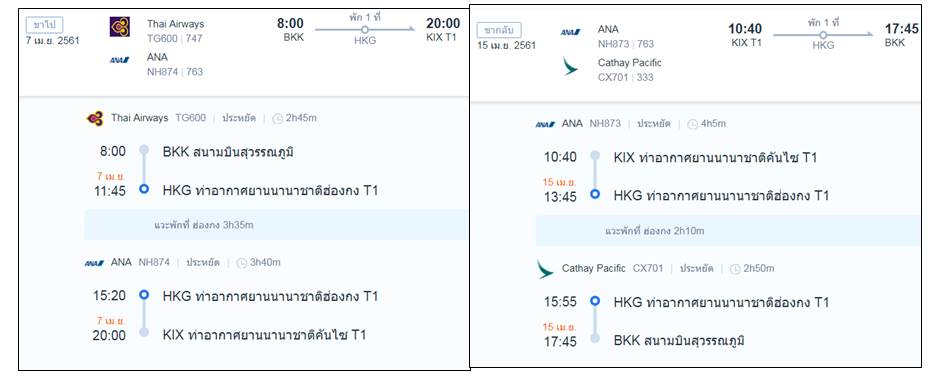Open the Hong Kong 3h35m layover bar
Viewport: 945px width, 378px height.
click(276, 225)
